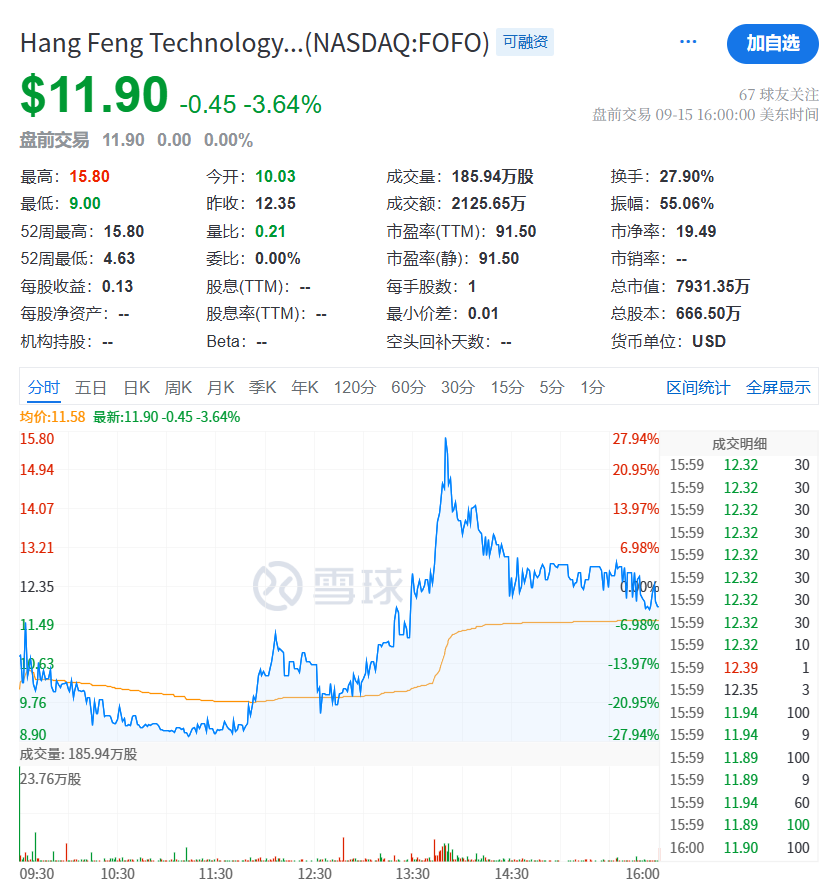Image resolution: width=830 pixels, height=885 pixels.
Task: Switch to the 5分 chart interval
Action: pyautogui.click(x=552, y=388)
